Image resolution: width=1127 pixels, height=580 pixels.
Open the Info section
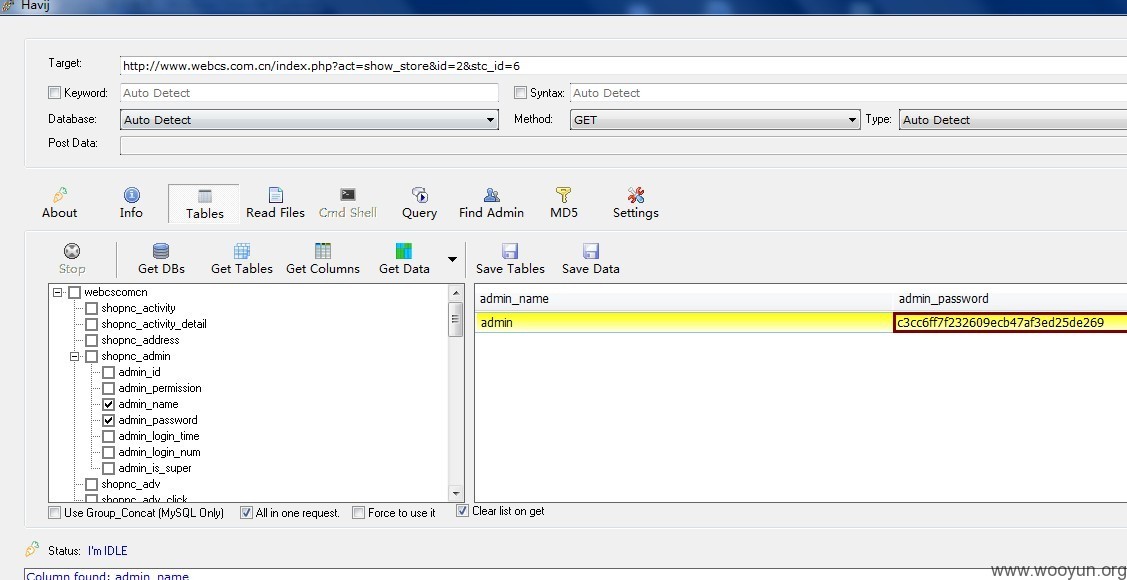coord(132,203)
